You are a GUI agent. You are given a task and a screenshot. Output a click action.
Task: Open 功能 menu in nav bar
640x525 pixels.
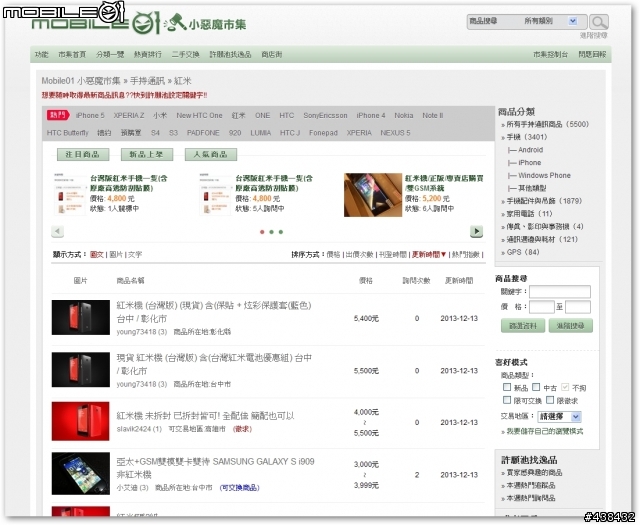pyautogui.click(x=42, y=54)
